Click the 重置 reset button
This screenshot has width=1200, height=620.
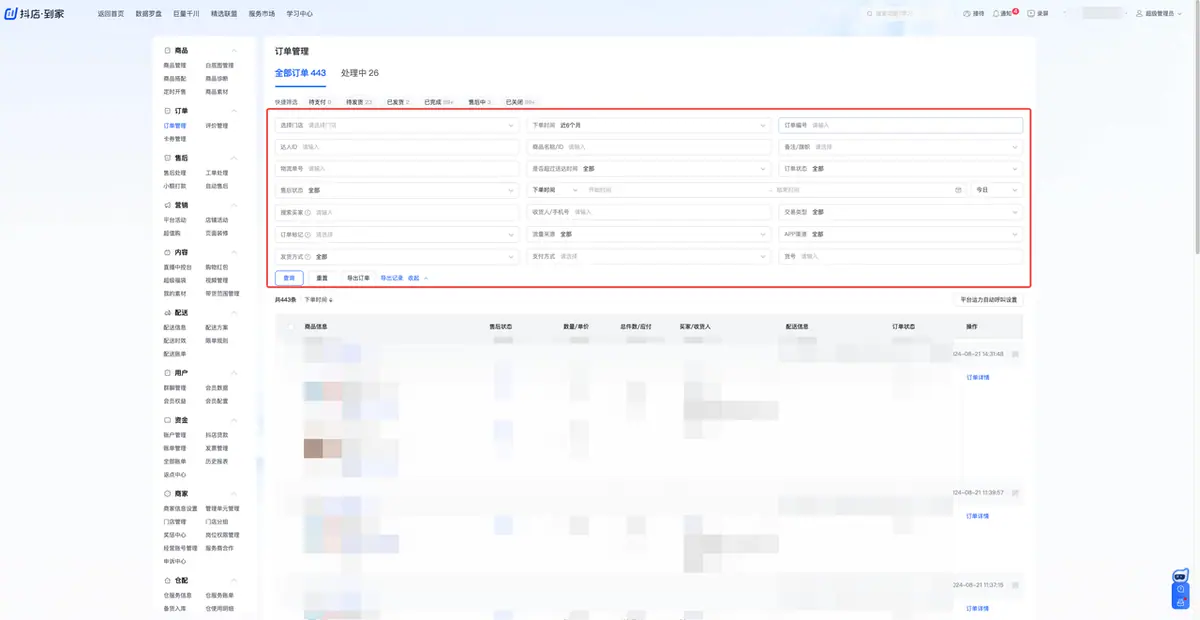point(322,278)
